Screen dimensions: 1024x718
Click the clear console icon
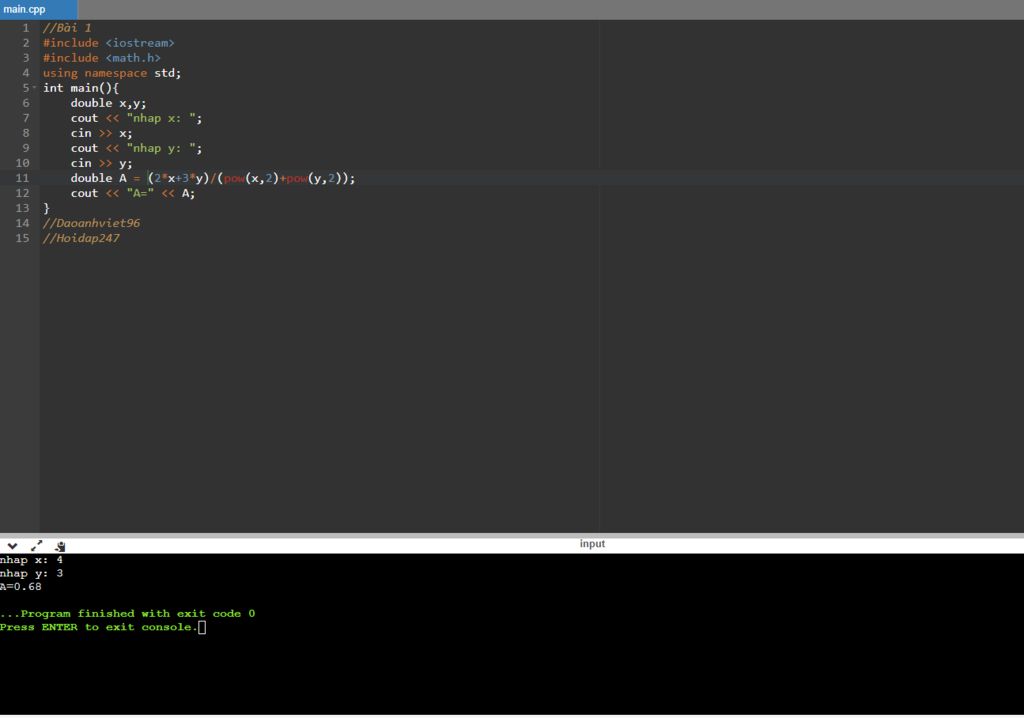click(60, 546)
